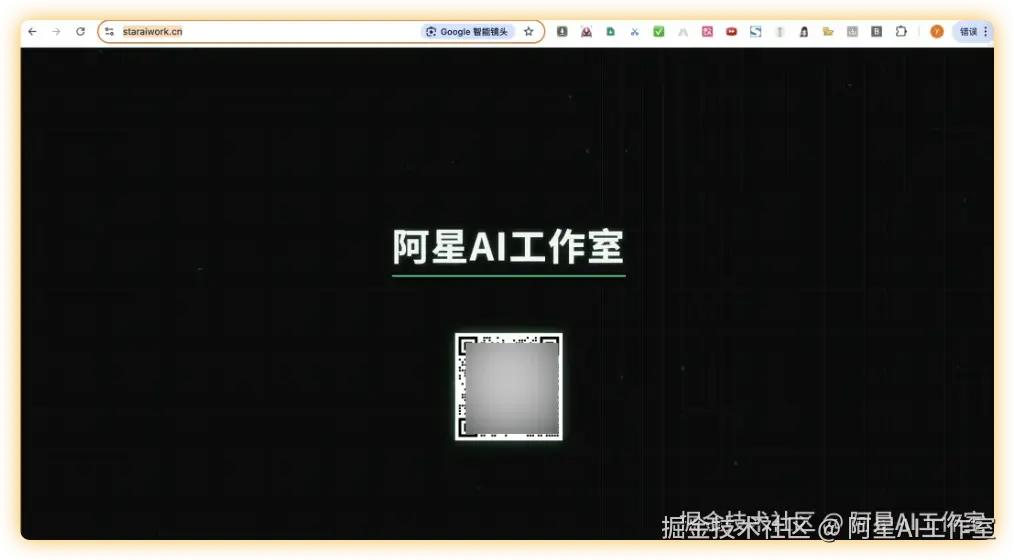The height and width of the screenshot is (560, 1014).
Task: Click the 阿星AI工作室 heading
Action: [x=508, y=247]
